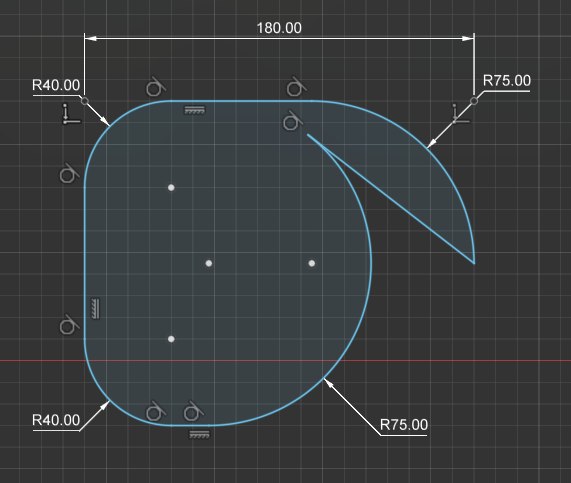Select the upper-left arc center point
This screenshot has width=571, height=483.
click(171, 188)
